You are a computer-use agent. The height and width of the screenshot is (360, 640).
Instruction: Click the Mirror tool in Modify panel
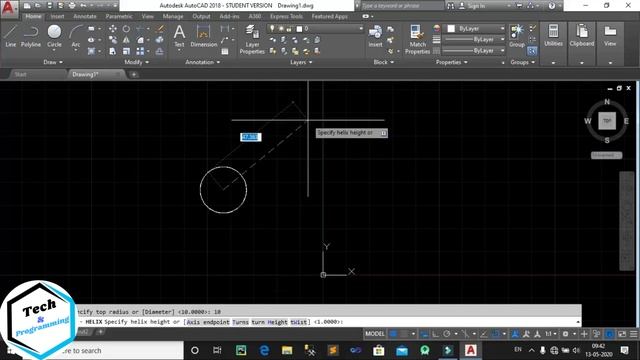pyautogui.click(x=126, y=40)
